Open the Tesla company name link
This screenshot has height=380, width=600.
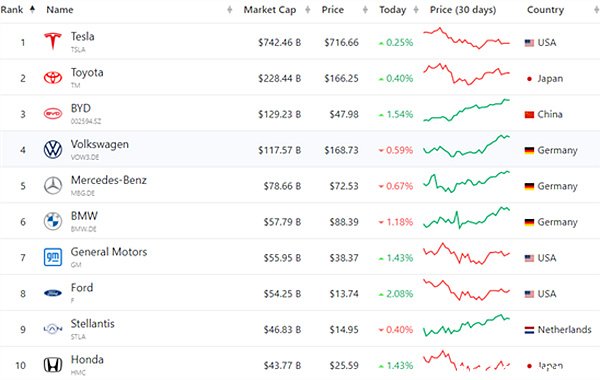[x=83, y=36]
